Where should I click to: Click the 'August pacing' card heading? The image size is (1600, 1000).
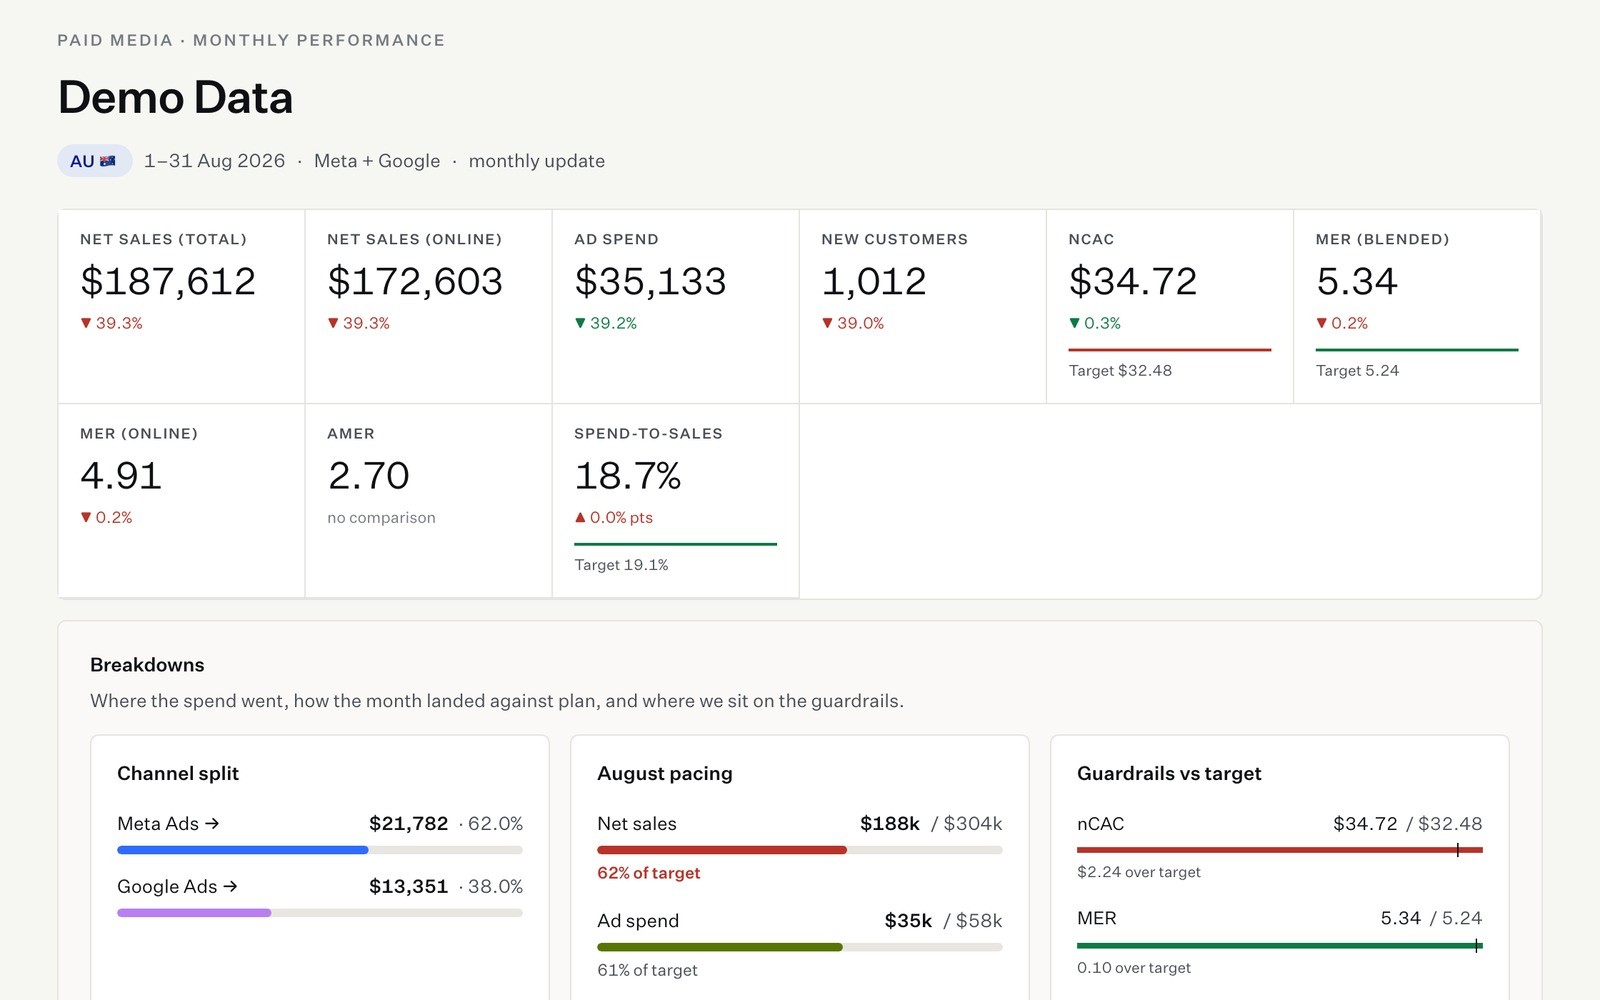pos(664,773)
